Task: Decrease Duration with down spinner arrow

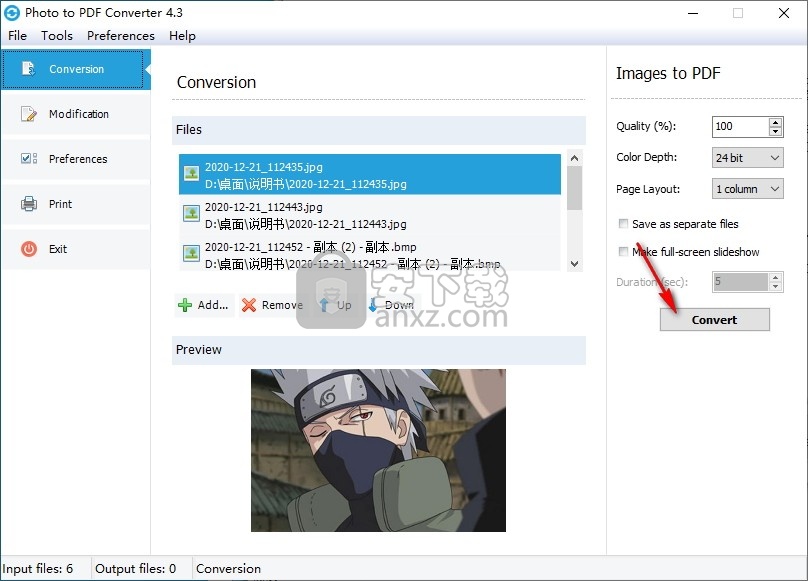Action: [x=776, y=287]
